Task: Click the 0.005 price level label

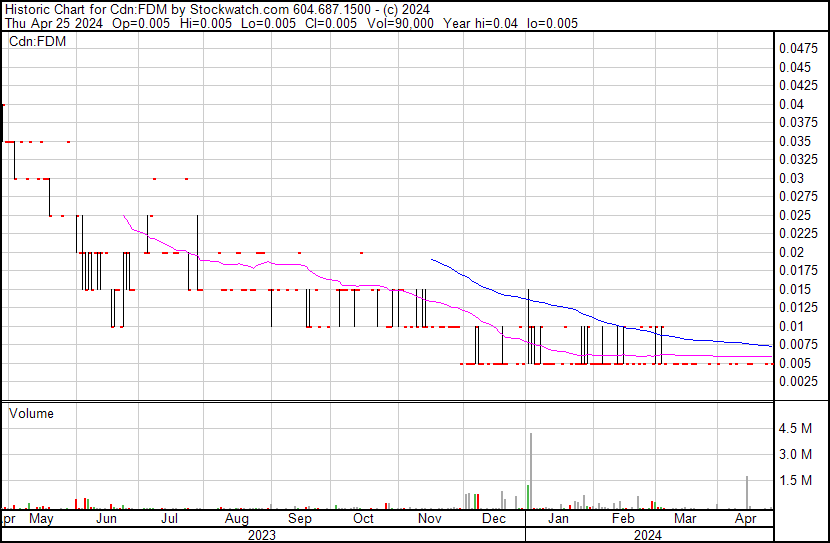Action: (795, 363)
